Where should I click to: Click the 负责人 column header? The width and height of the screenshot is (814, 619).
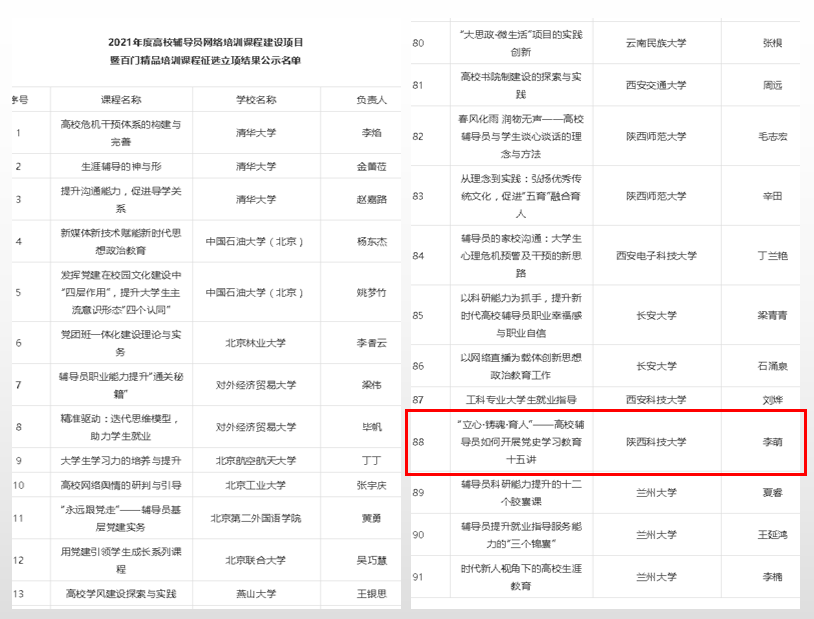(x=371, y=100)
